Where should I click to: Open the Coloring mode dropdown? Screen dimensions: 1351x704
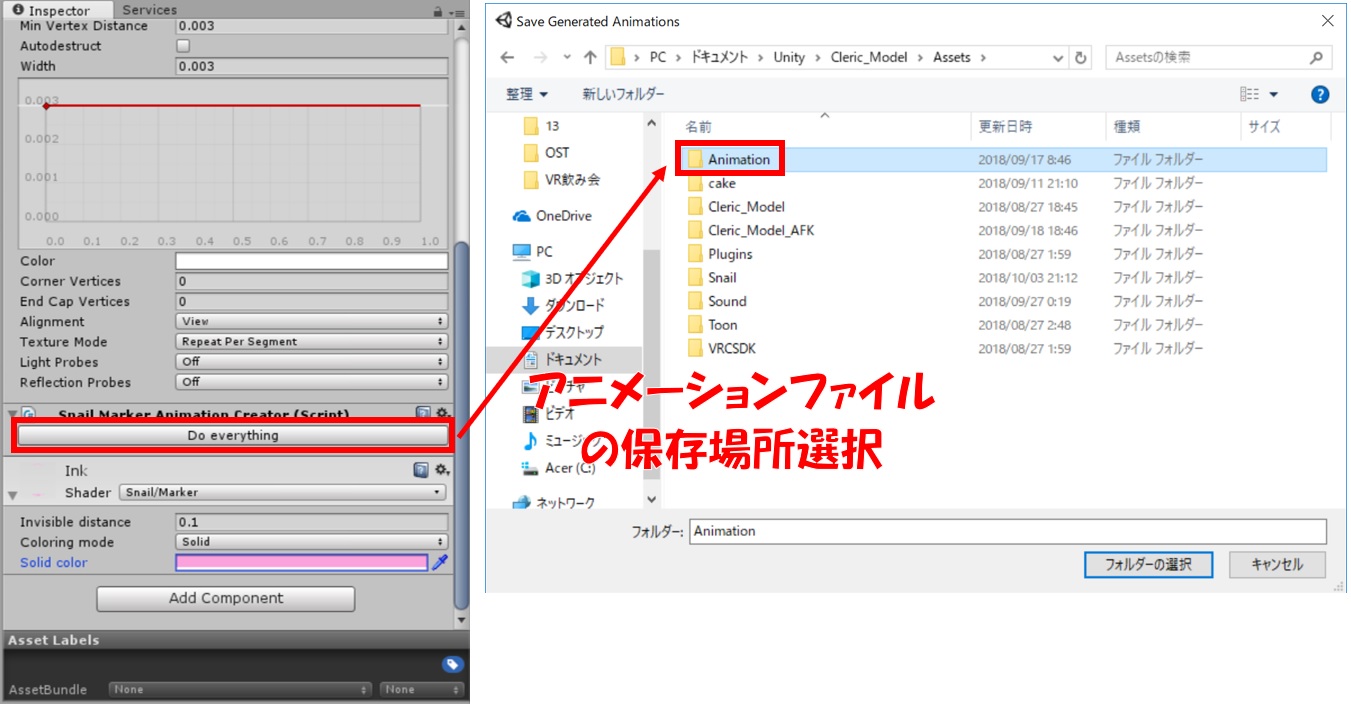click(311, 542)
